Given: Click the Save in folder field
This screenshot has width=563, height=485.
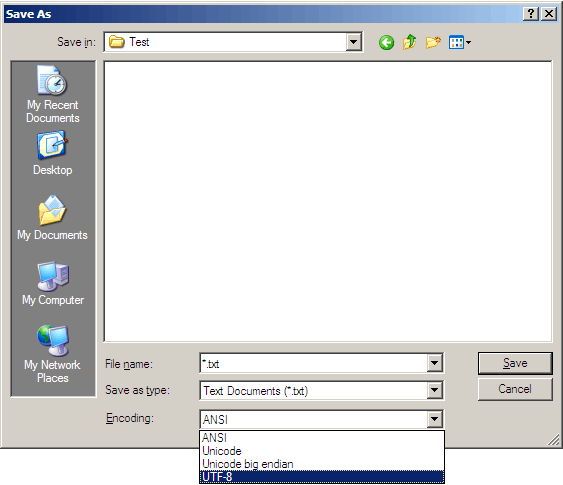Looking at the screenshot, I should click(233, 42).
